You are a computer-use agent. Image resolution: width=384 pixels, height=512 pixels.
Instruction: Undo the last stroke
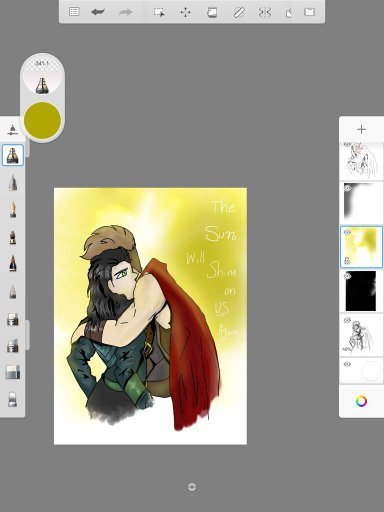(98, 12)
